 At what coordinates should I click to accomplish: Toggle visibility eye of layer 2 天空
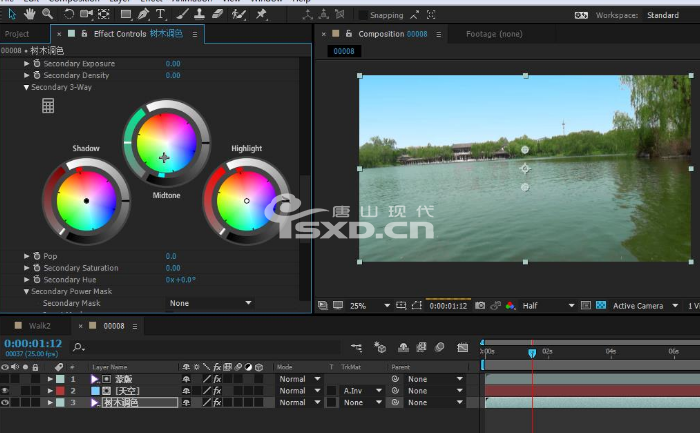click(5, 391)
